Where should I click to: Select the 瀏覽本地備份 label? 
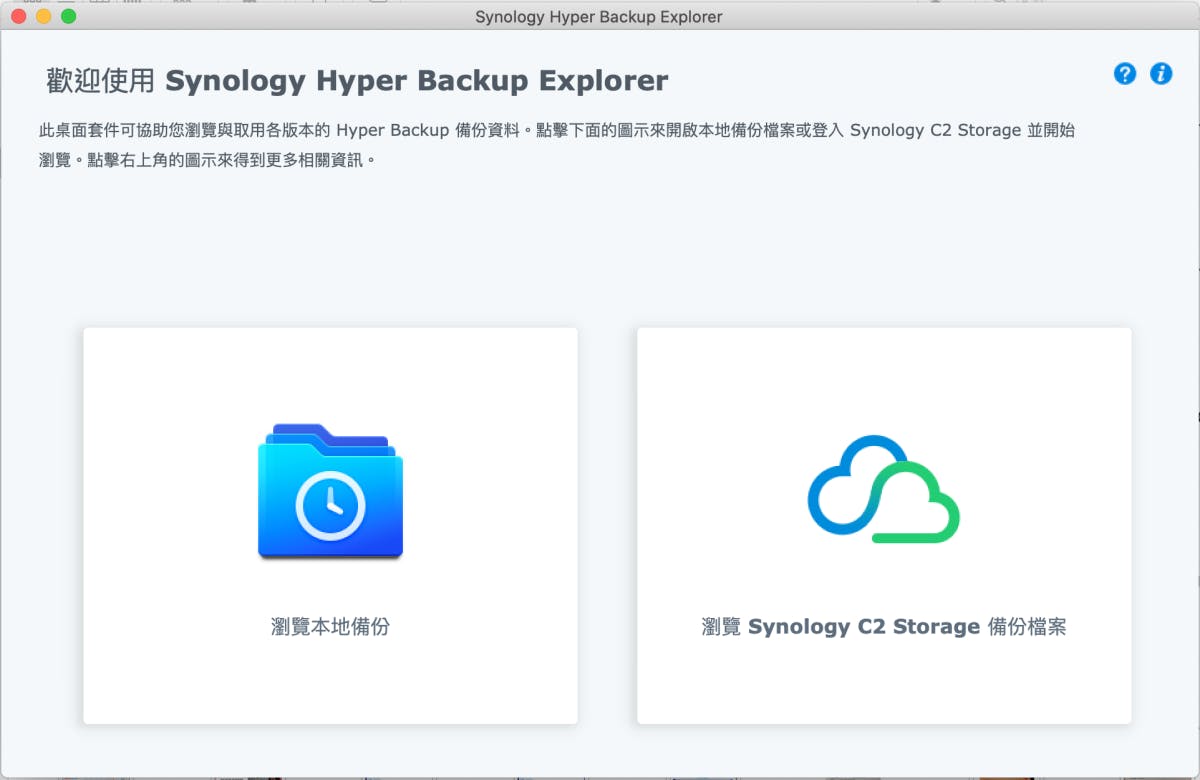pos(330,627)
